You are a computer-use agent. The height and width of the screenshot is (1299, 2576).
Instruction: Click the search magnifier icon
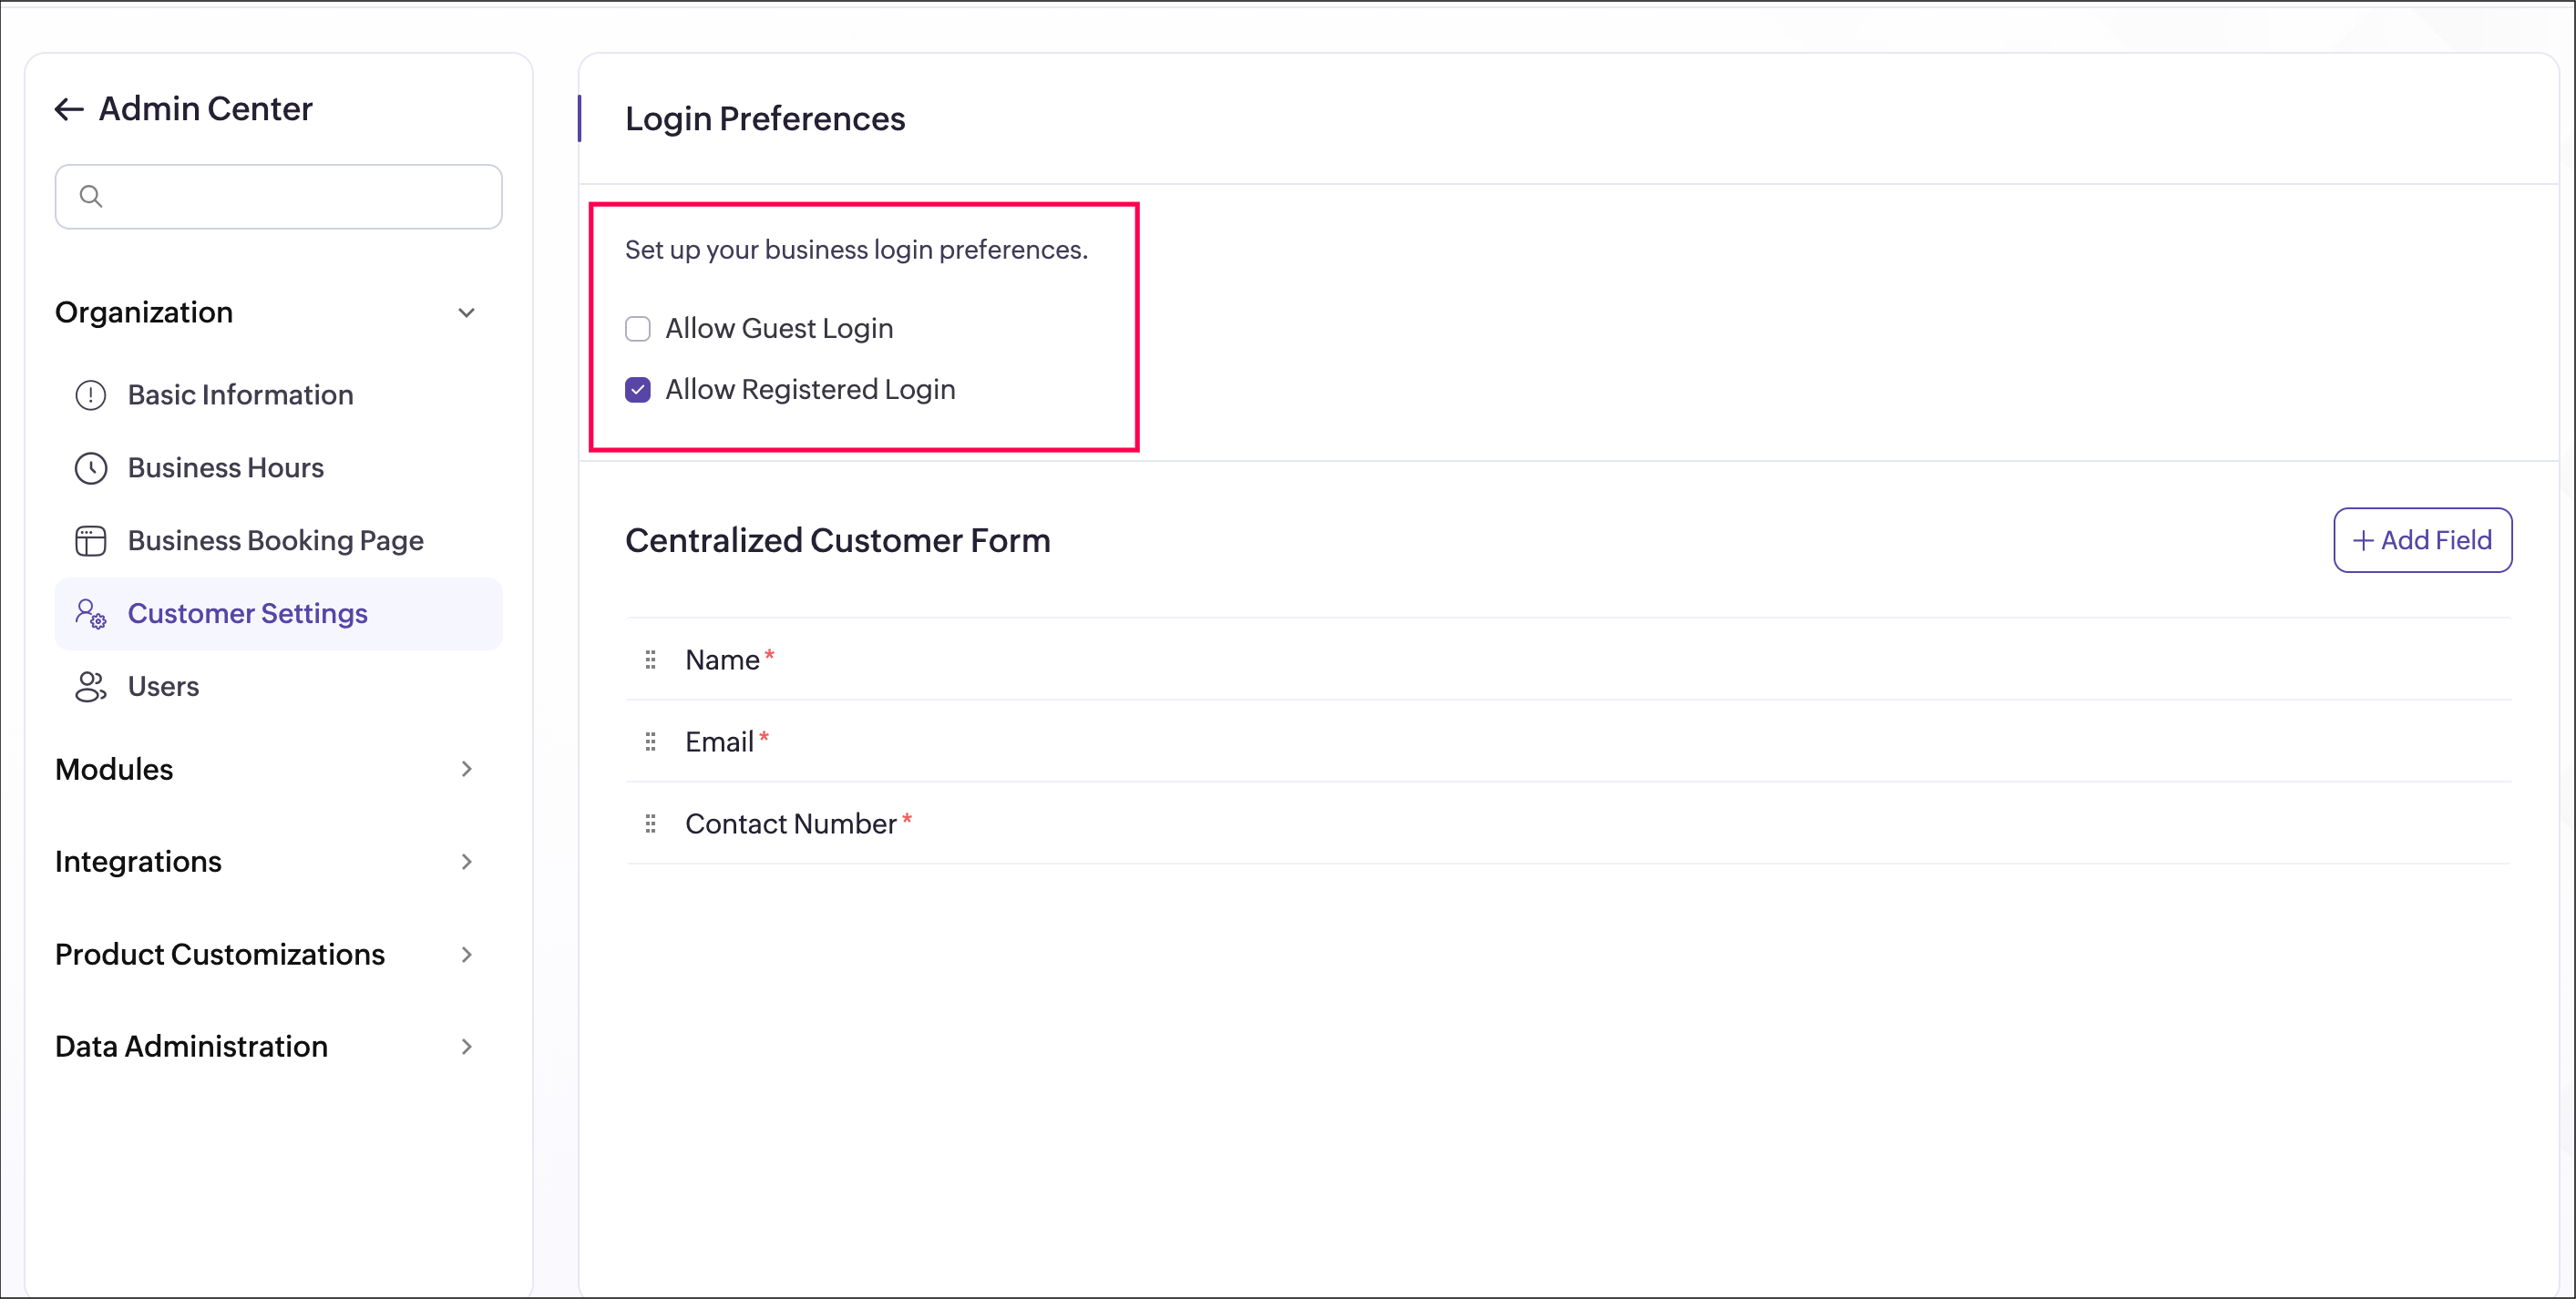pos(91,197)
